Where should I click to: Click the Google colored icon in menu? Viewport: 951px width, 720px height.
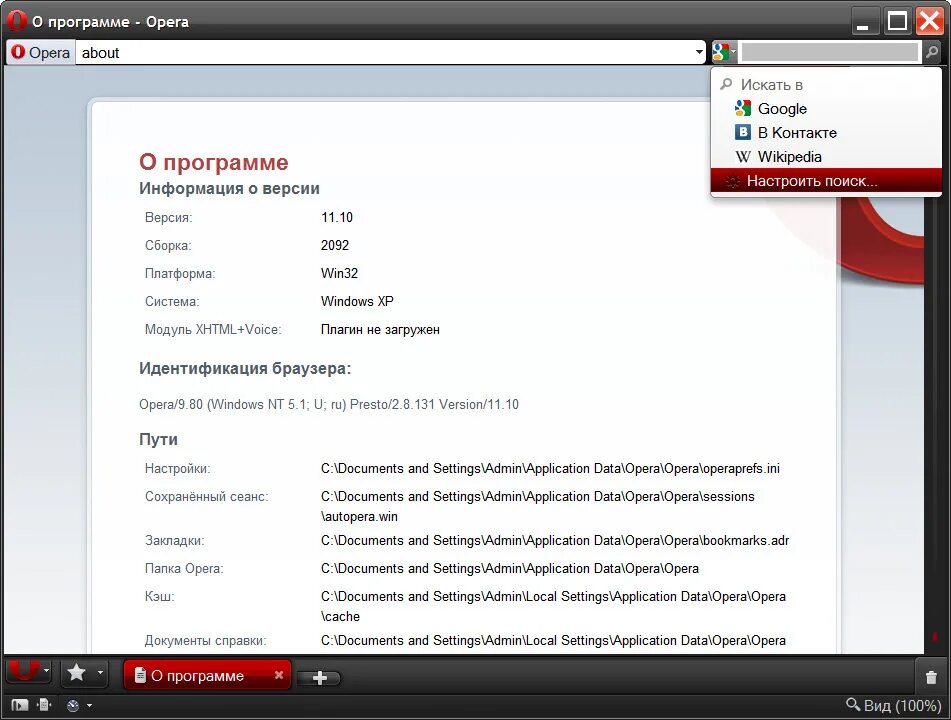(x=742, y=109)
